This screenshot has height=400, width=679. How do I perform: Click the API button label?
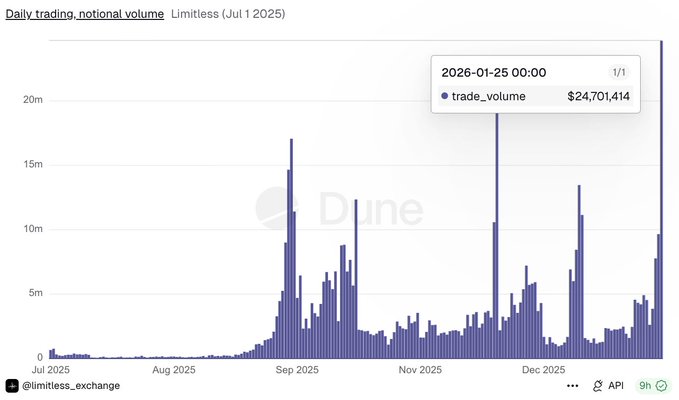click(x=616, y=385)
